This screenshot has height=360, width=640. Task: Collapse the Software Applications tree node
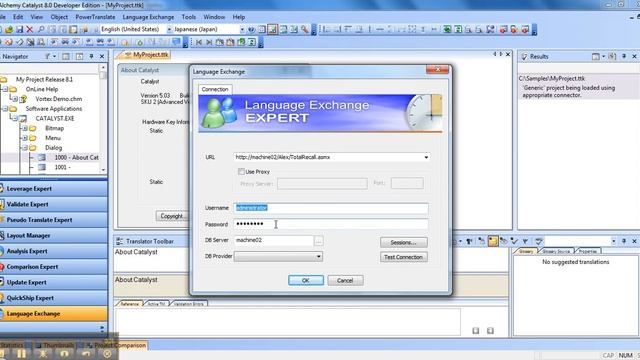5,109
